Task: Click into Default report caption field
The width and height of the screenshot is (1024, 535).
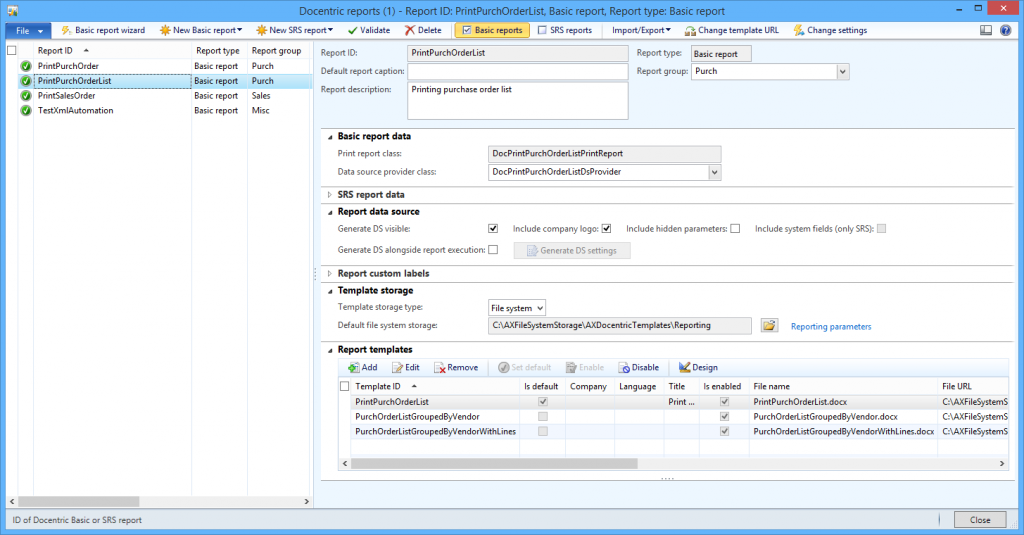Action: 517,71
